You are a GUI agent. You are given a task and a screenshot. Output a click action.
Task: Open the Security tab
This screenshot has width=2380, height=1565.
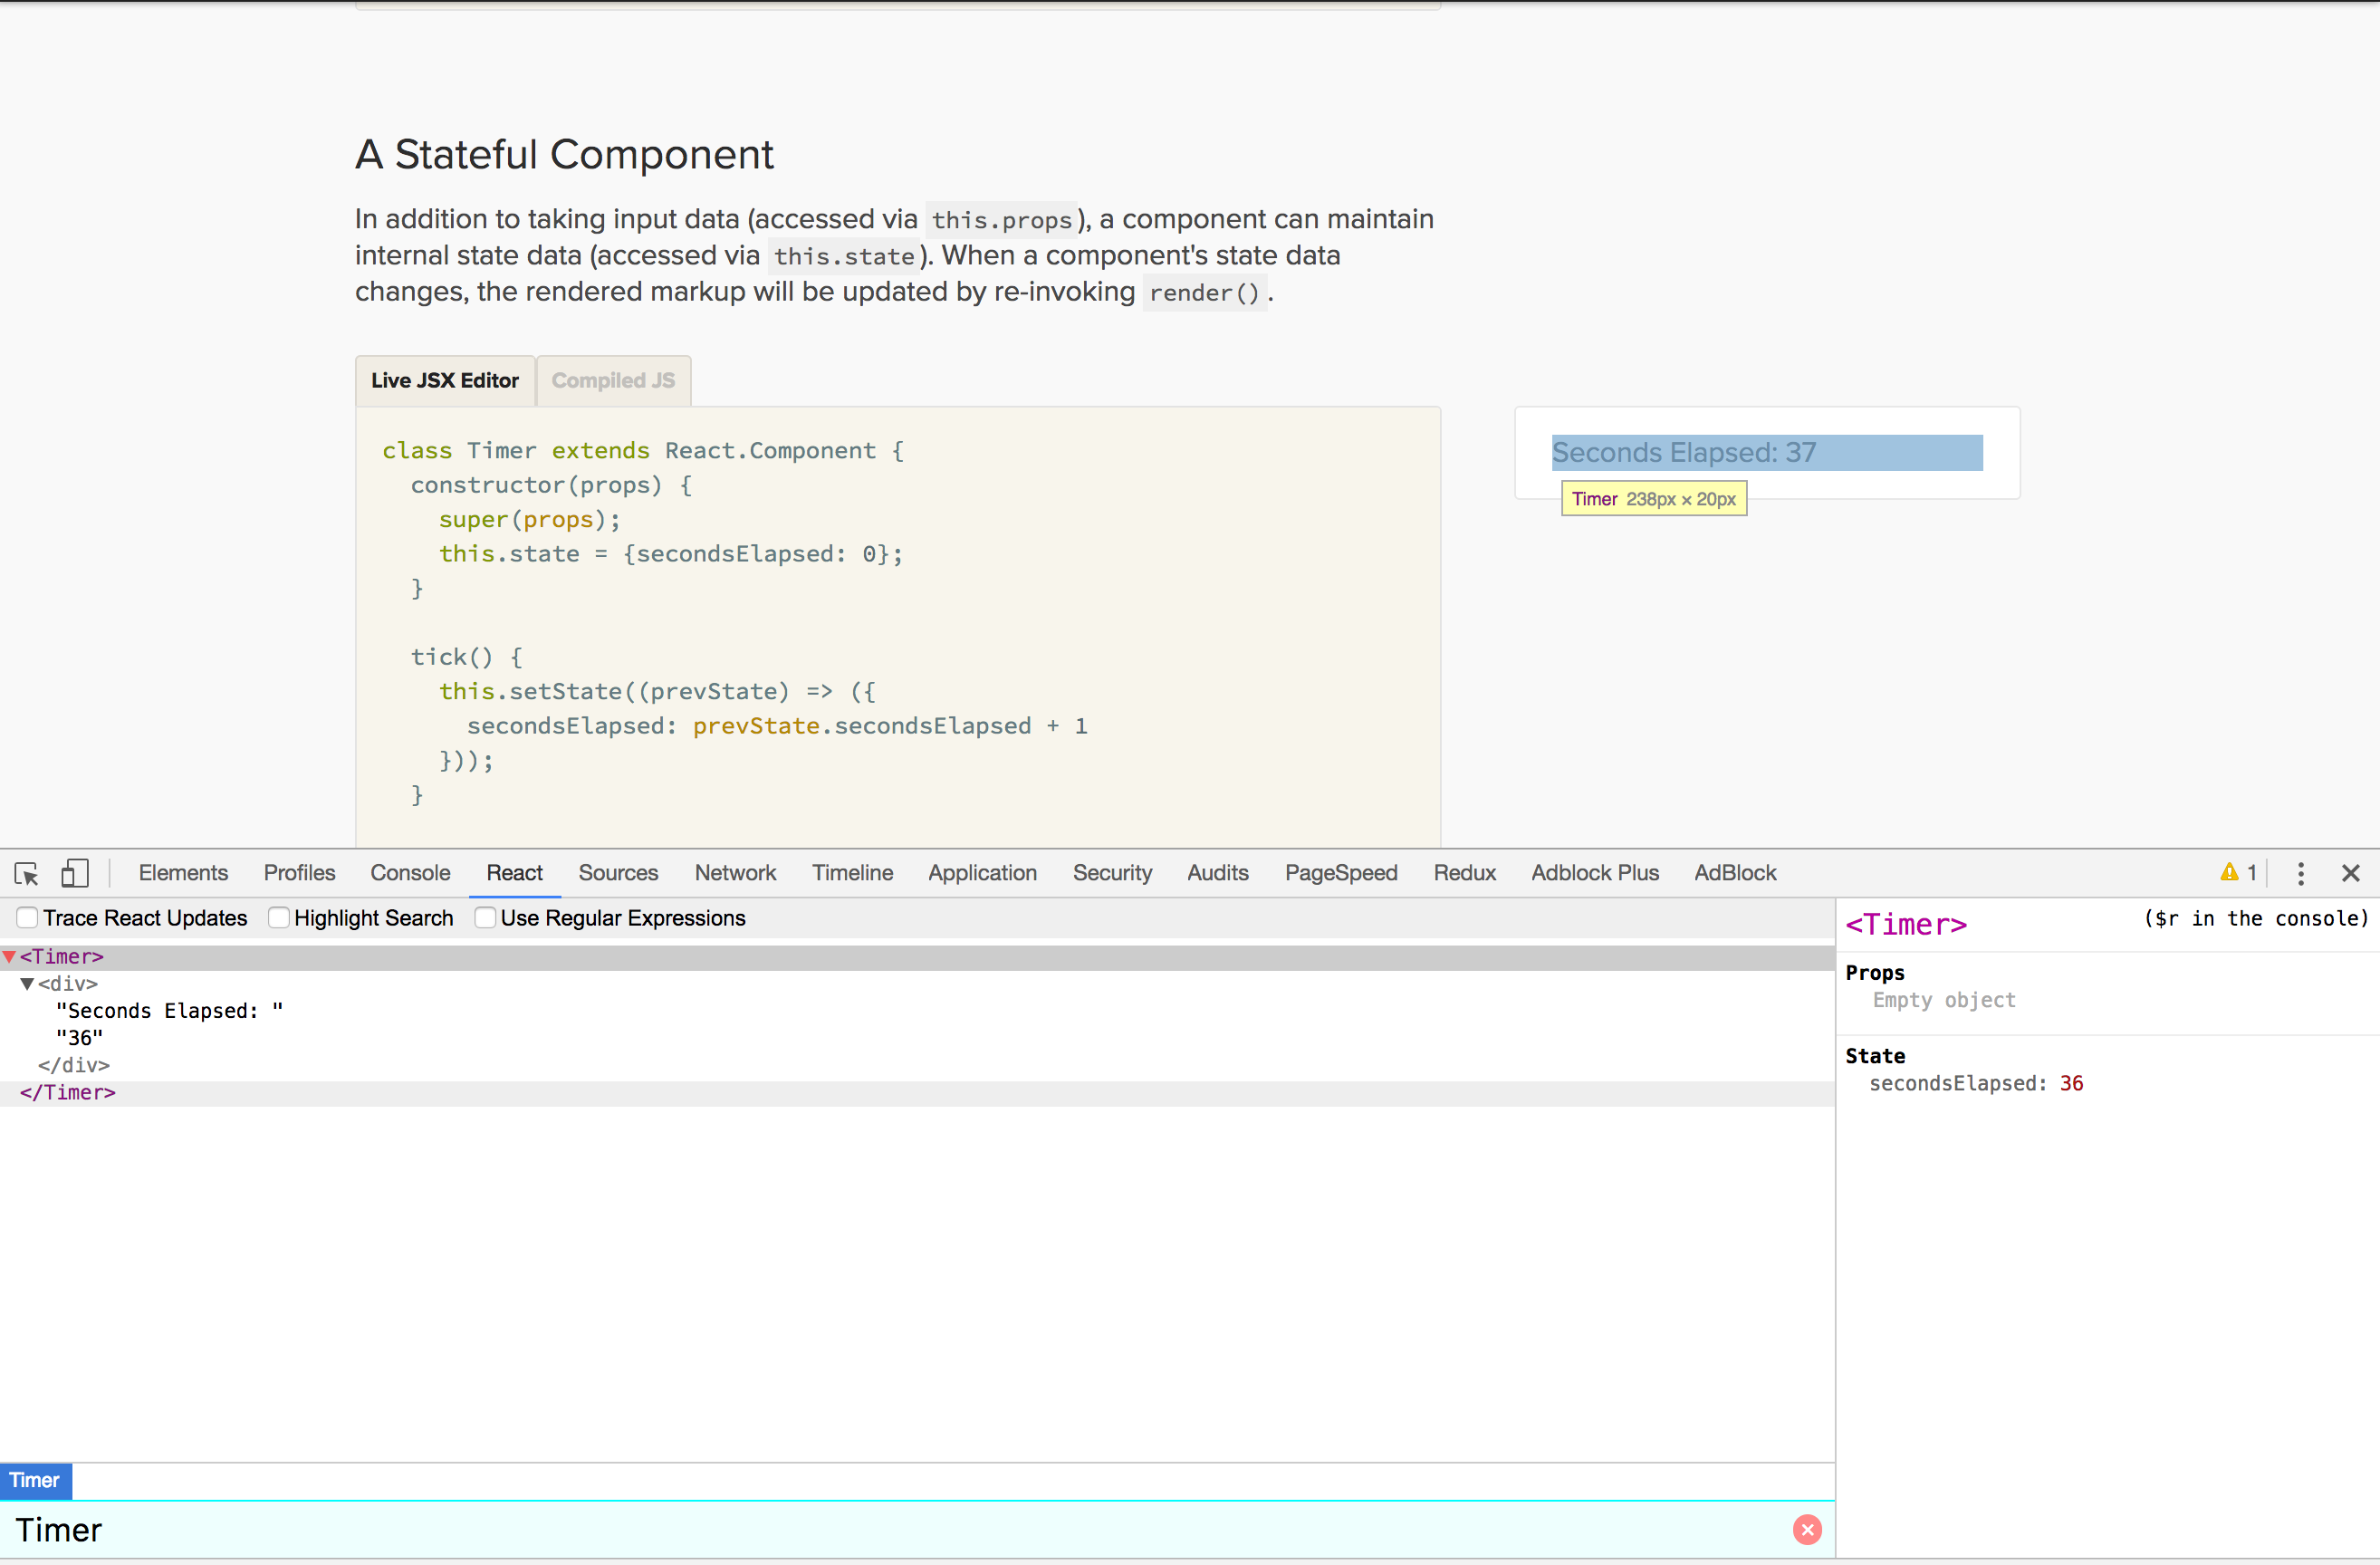point(1112,873)
